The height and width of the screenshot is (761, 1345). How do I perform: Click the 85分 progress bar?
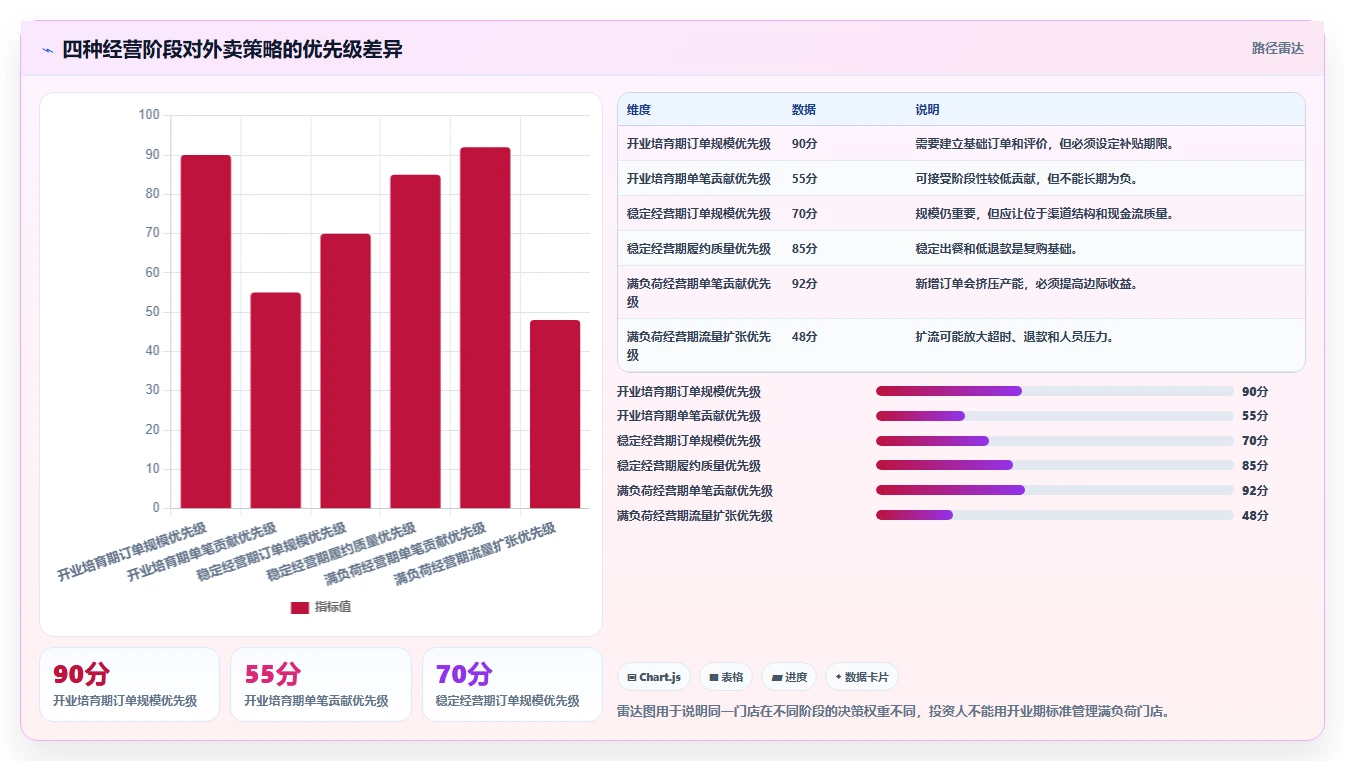(x=1055, y=465)
